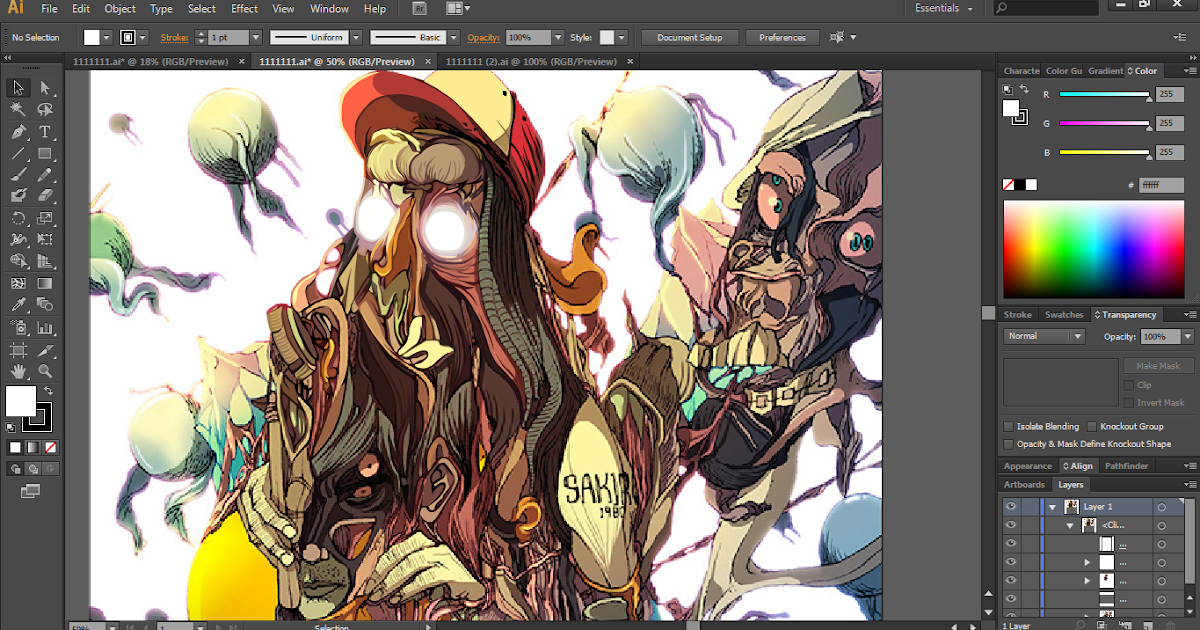Viewport: 1200px width, 630px height.
Task: Choose the Direct Selection tool
Action: [45, 88]
